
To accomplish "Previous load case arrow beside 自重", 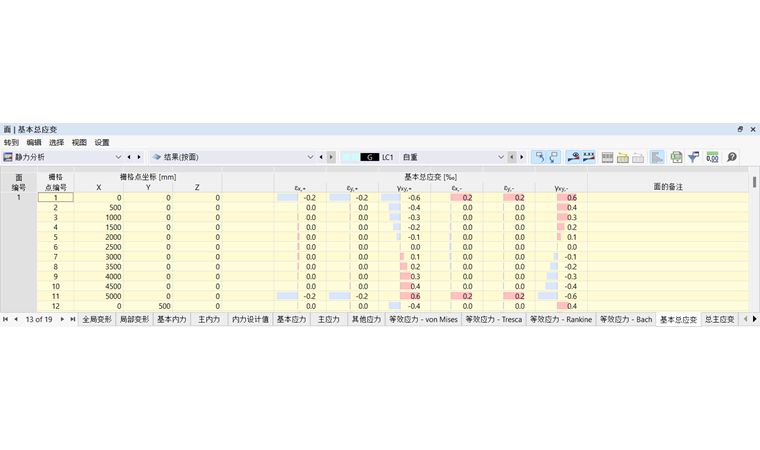I will (x=512, y=157).
